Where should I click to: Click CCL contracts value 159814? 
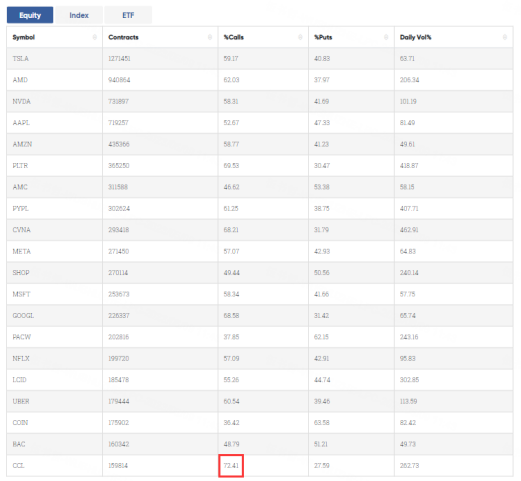click(118, 466)
